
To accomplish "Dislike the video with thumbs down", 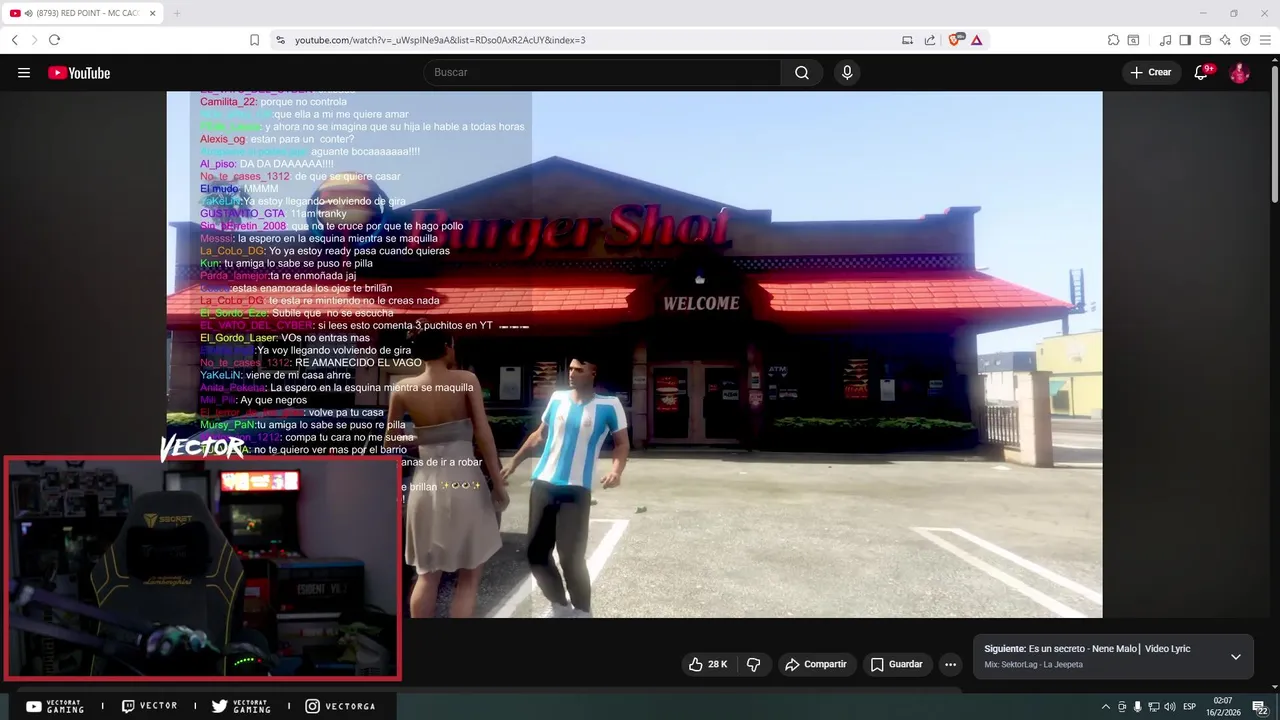I will click(754, 664).
